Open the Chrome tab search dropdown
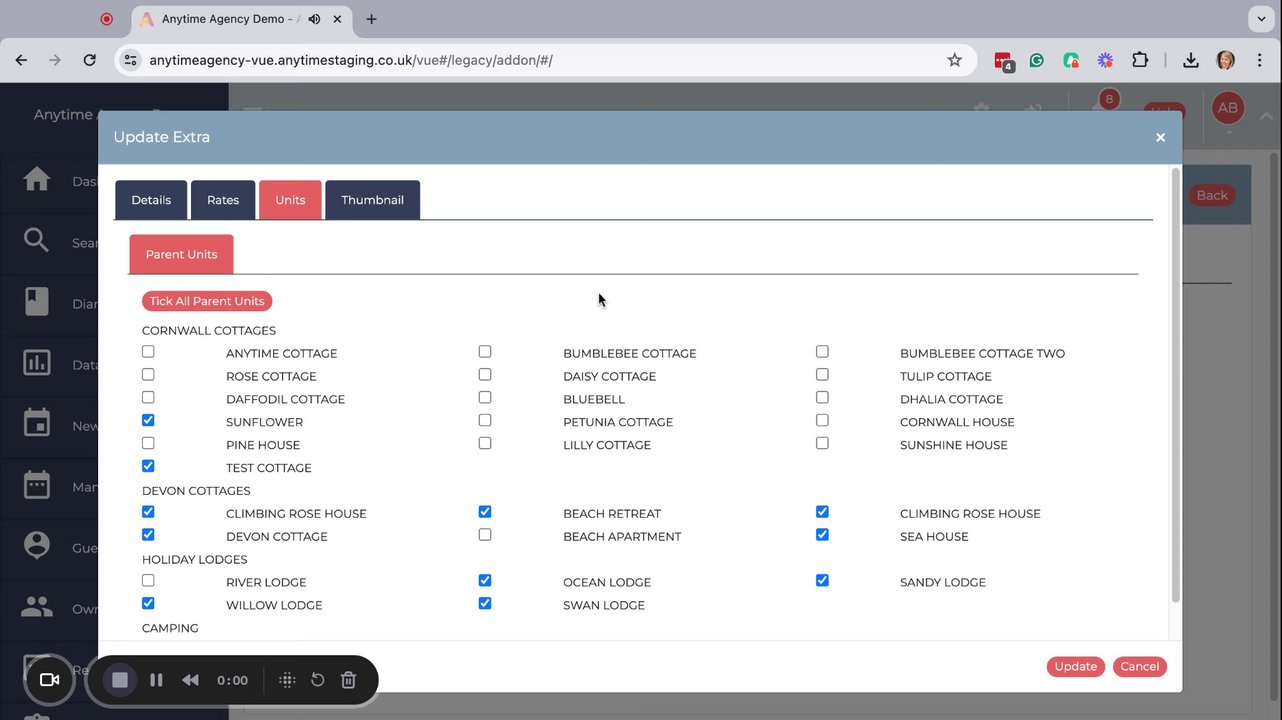 tap(1262, 19)
